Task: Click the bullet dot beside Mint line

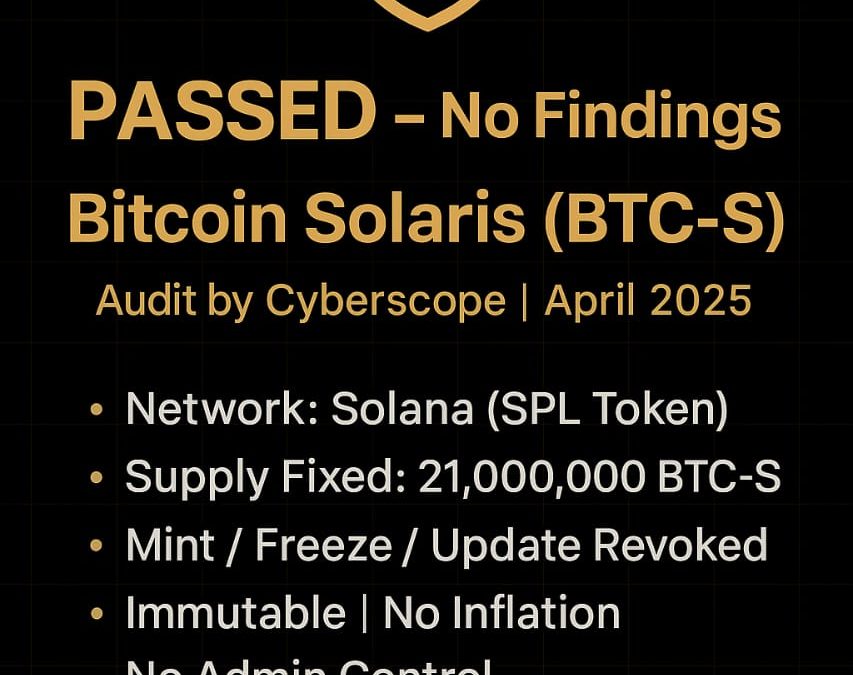Action: pos(96,546)
